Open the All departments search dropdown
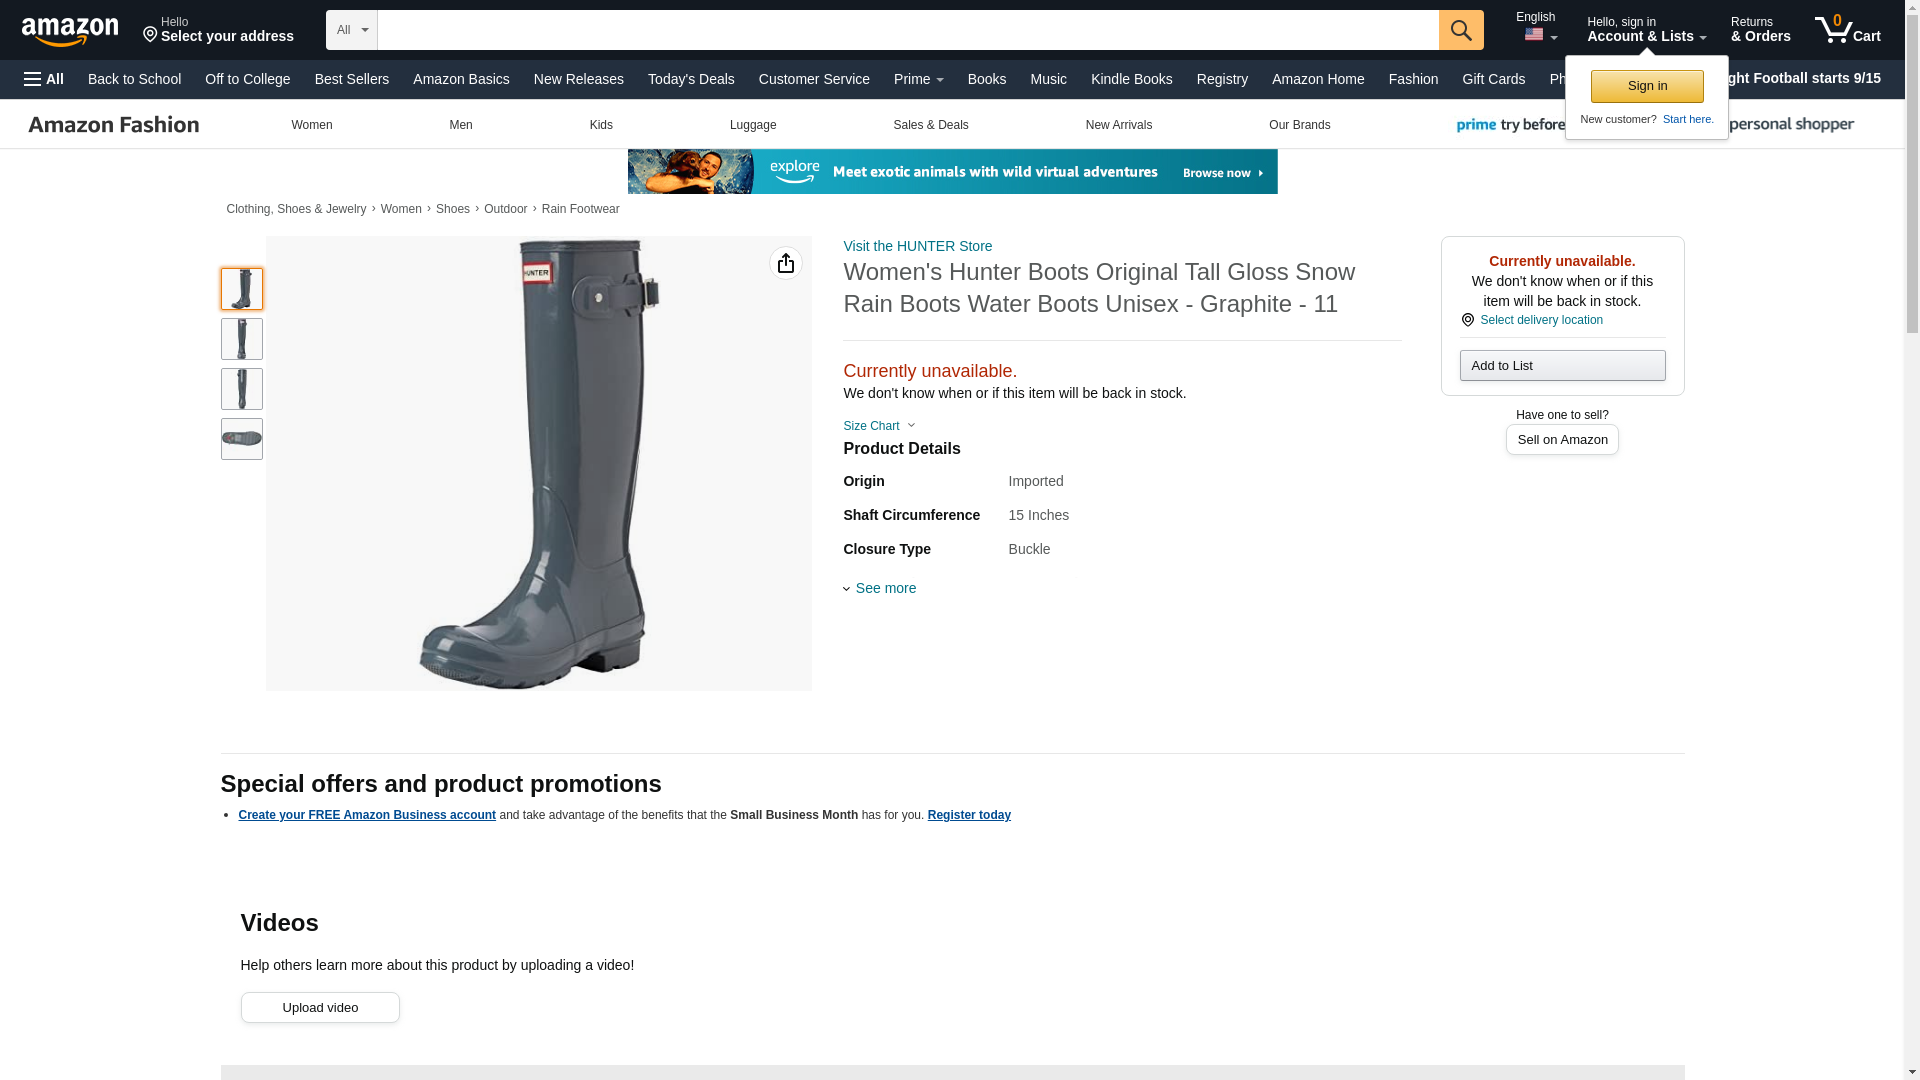Image resolution: width=1920 pixels, height=1080 pixels. (352, 30)
